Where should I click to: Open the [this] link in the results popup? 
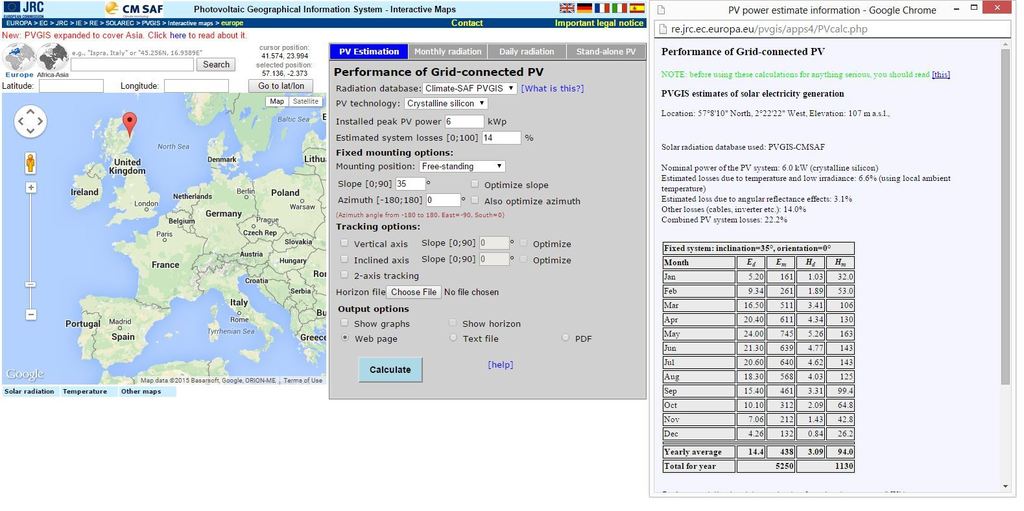[x=941, y=74]
